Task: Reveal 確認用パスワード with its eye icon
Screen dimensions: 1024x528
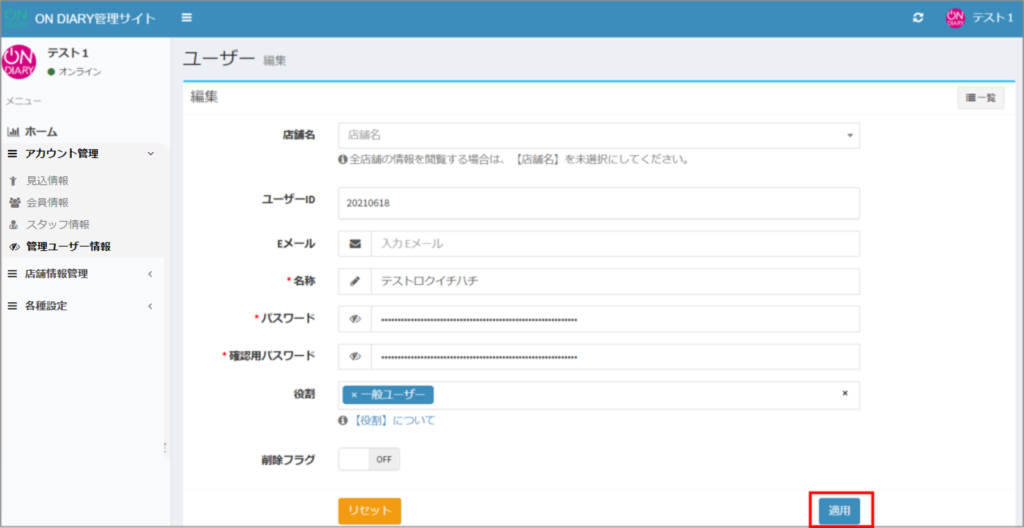Action: (355, 357)
